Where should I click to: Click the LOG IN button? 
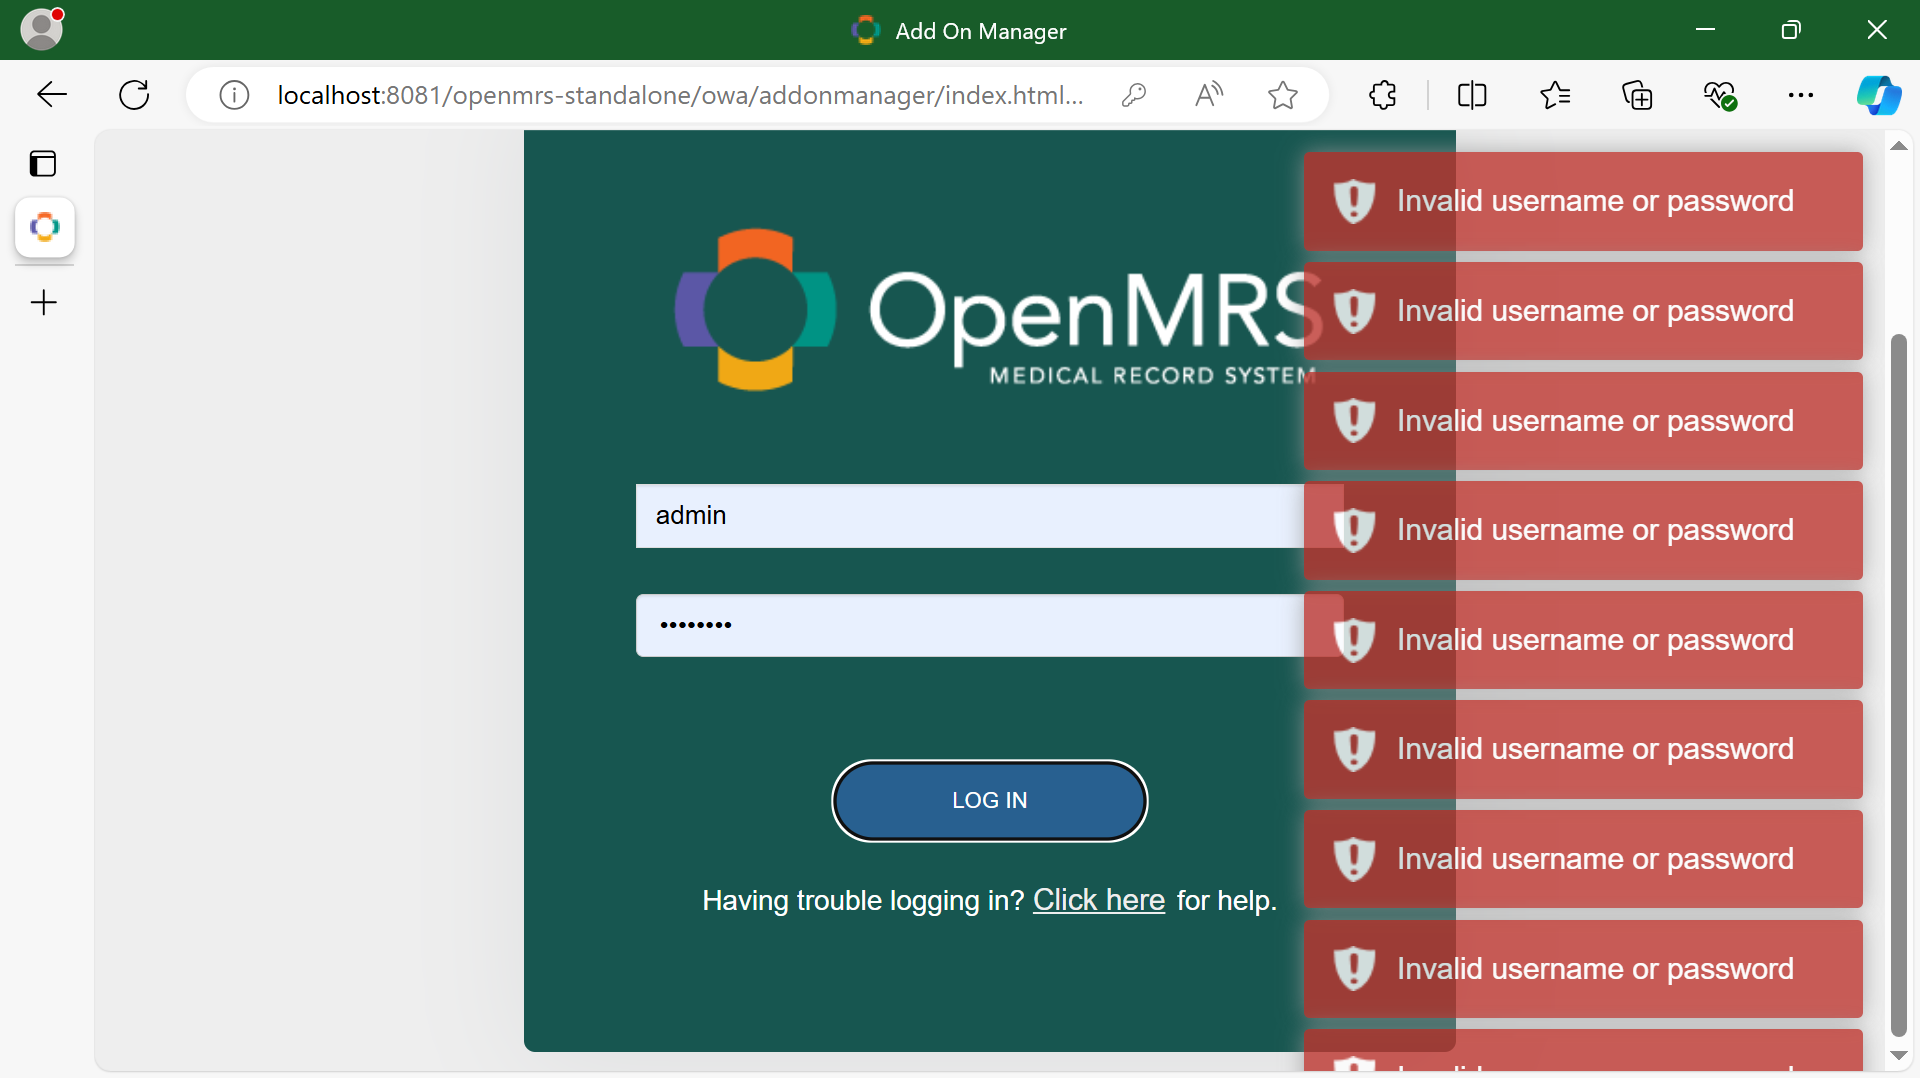(x=990, y=800)
